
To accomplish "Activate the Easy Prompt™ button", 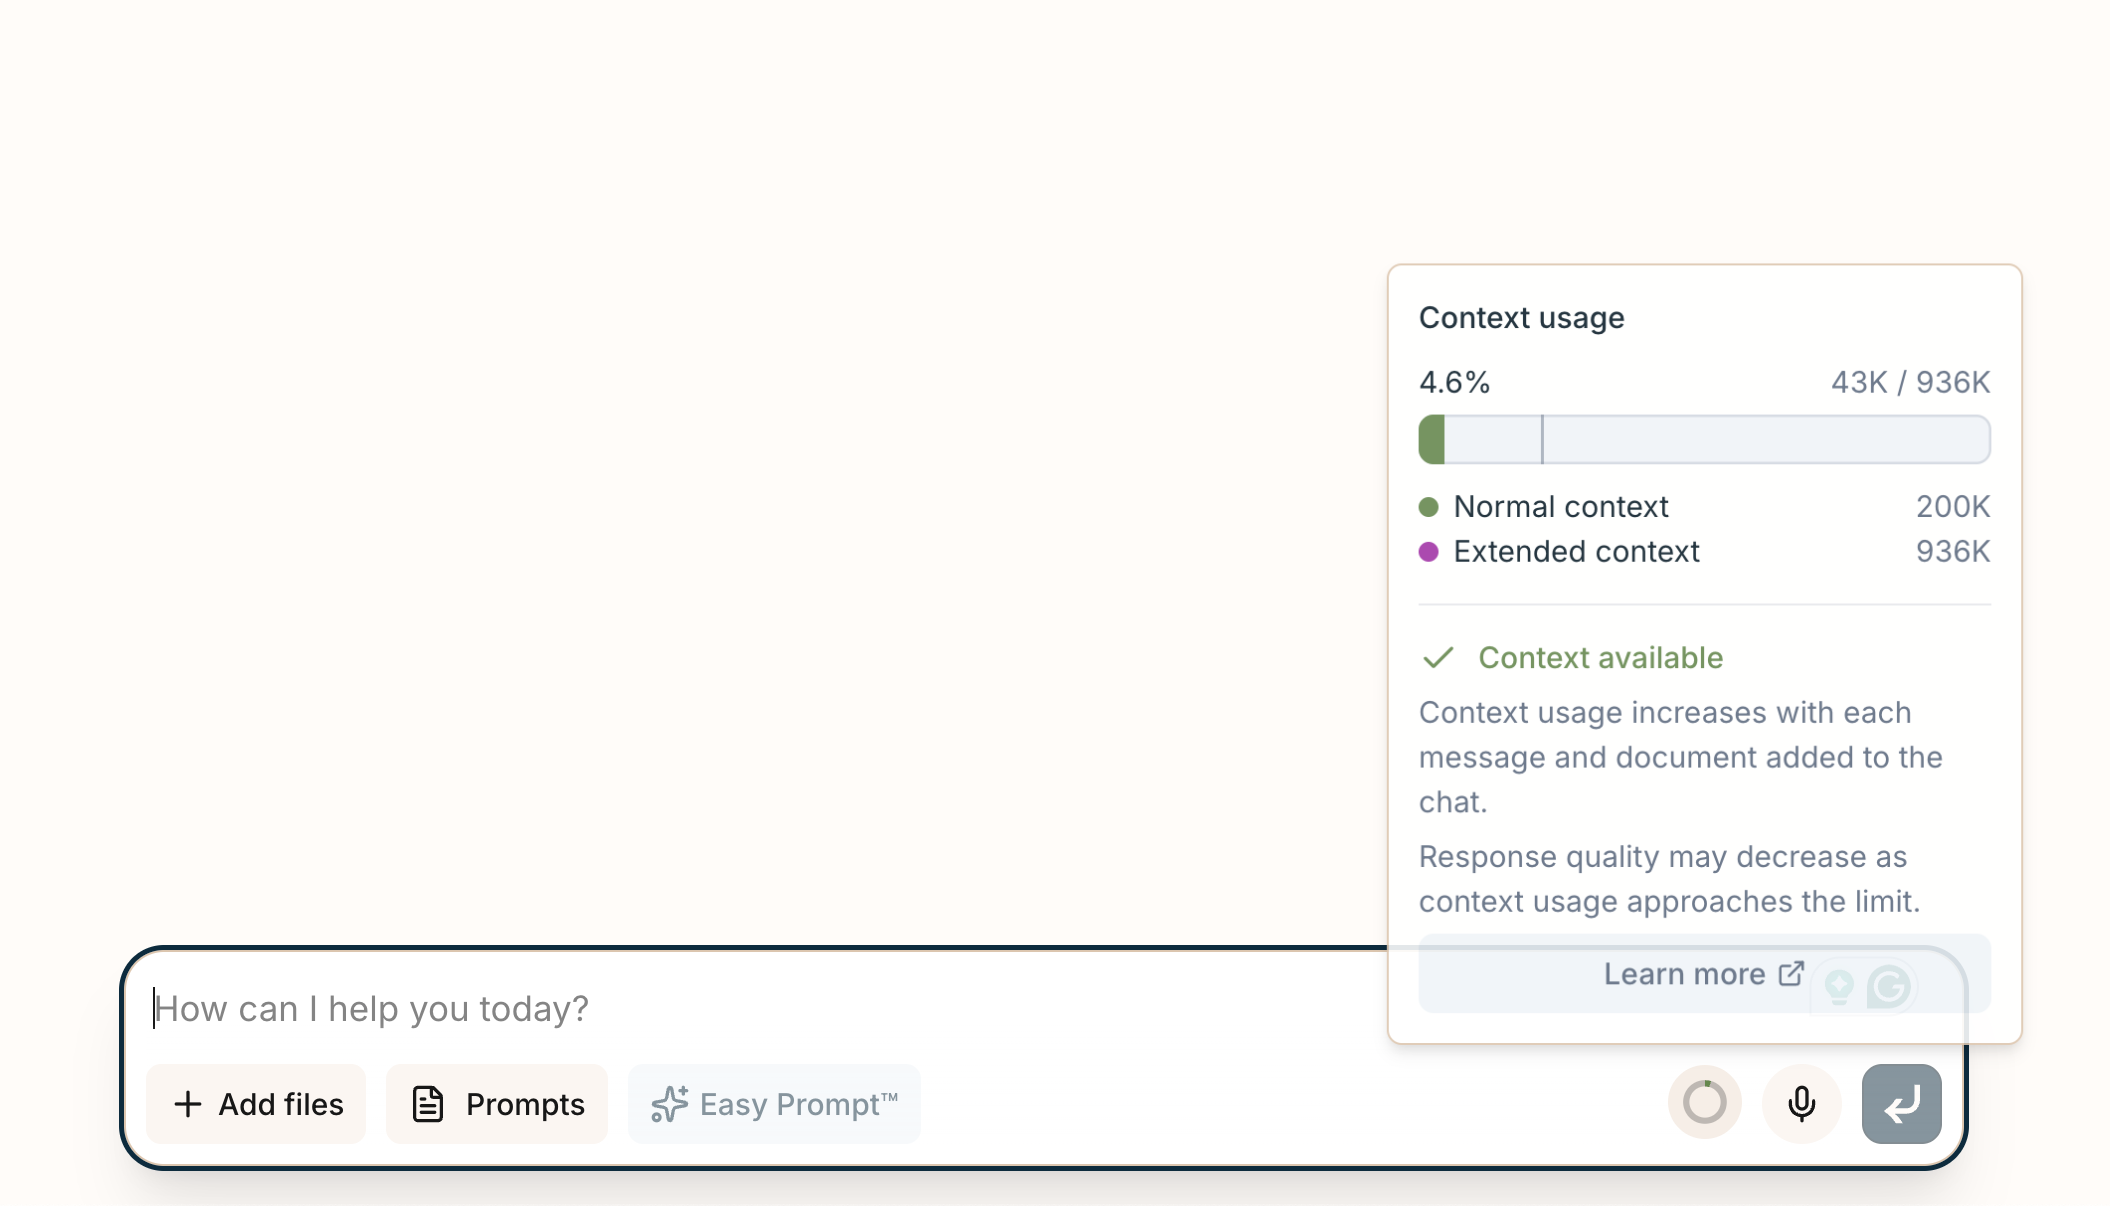I will pos(774,1104).
